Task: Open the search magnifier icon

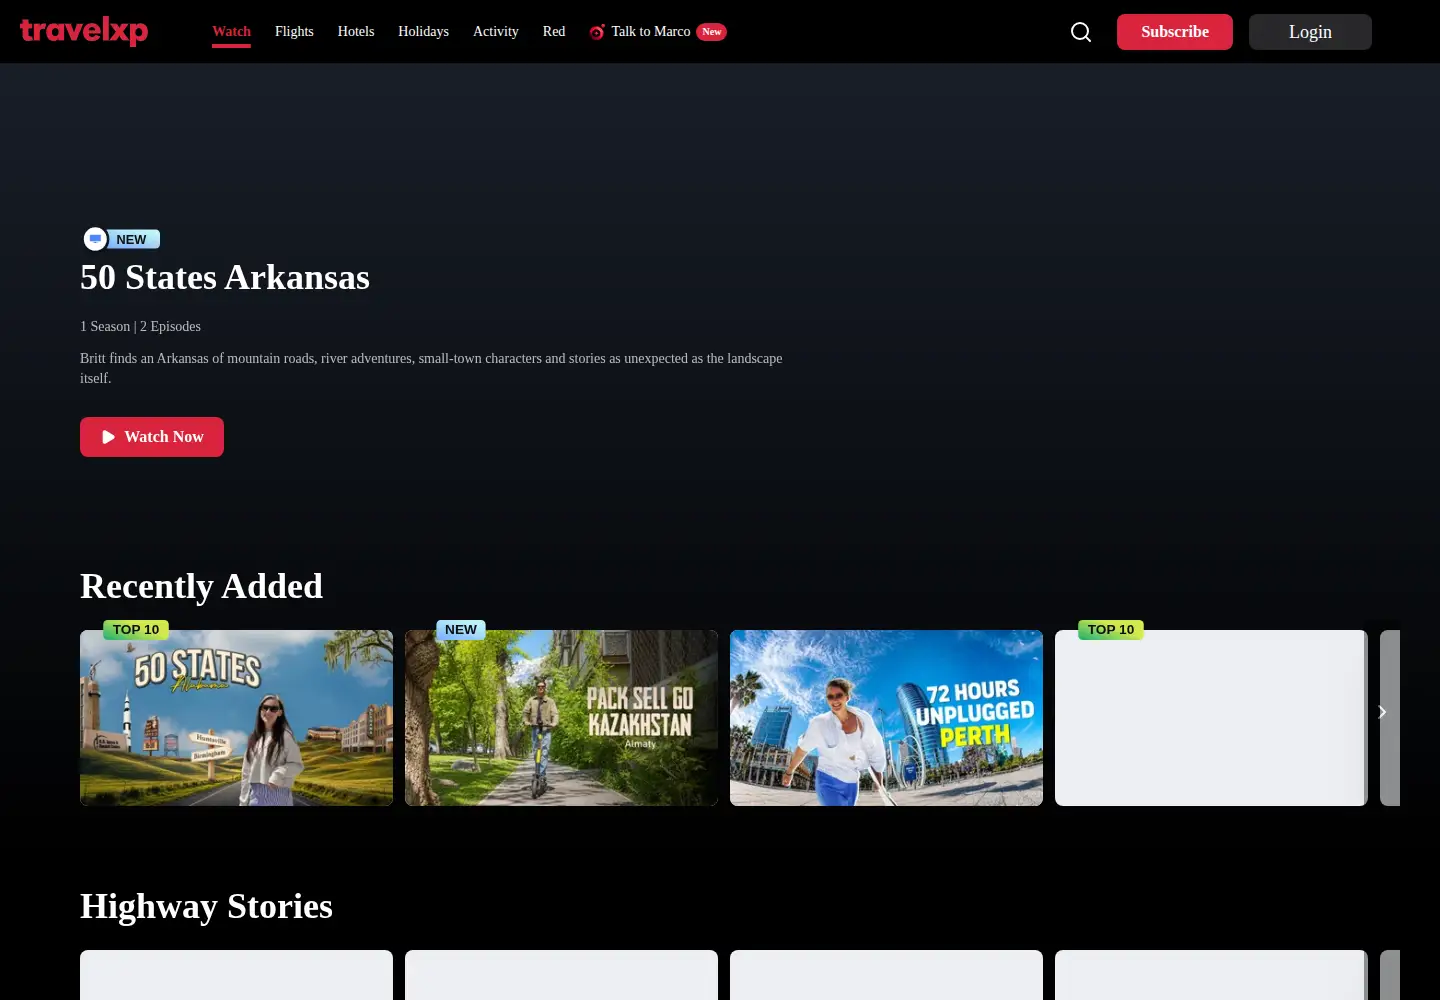Action: (1081, 32)
